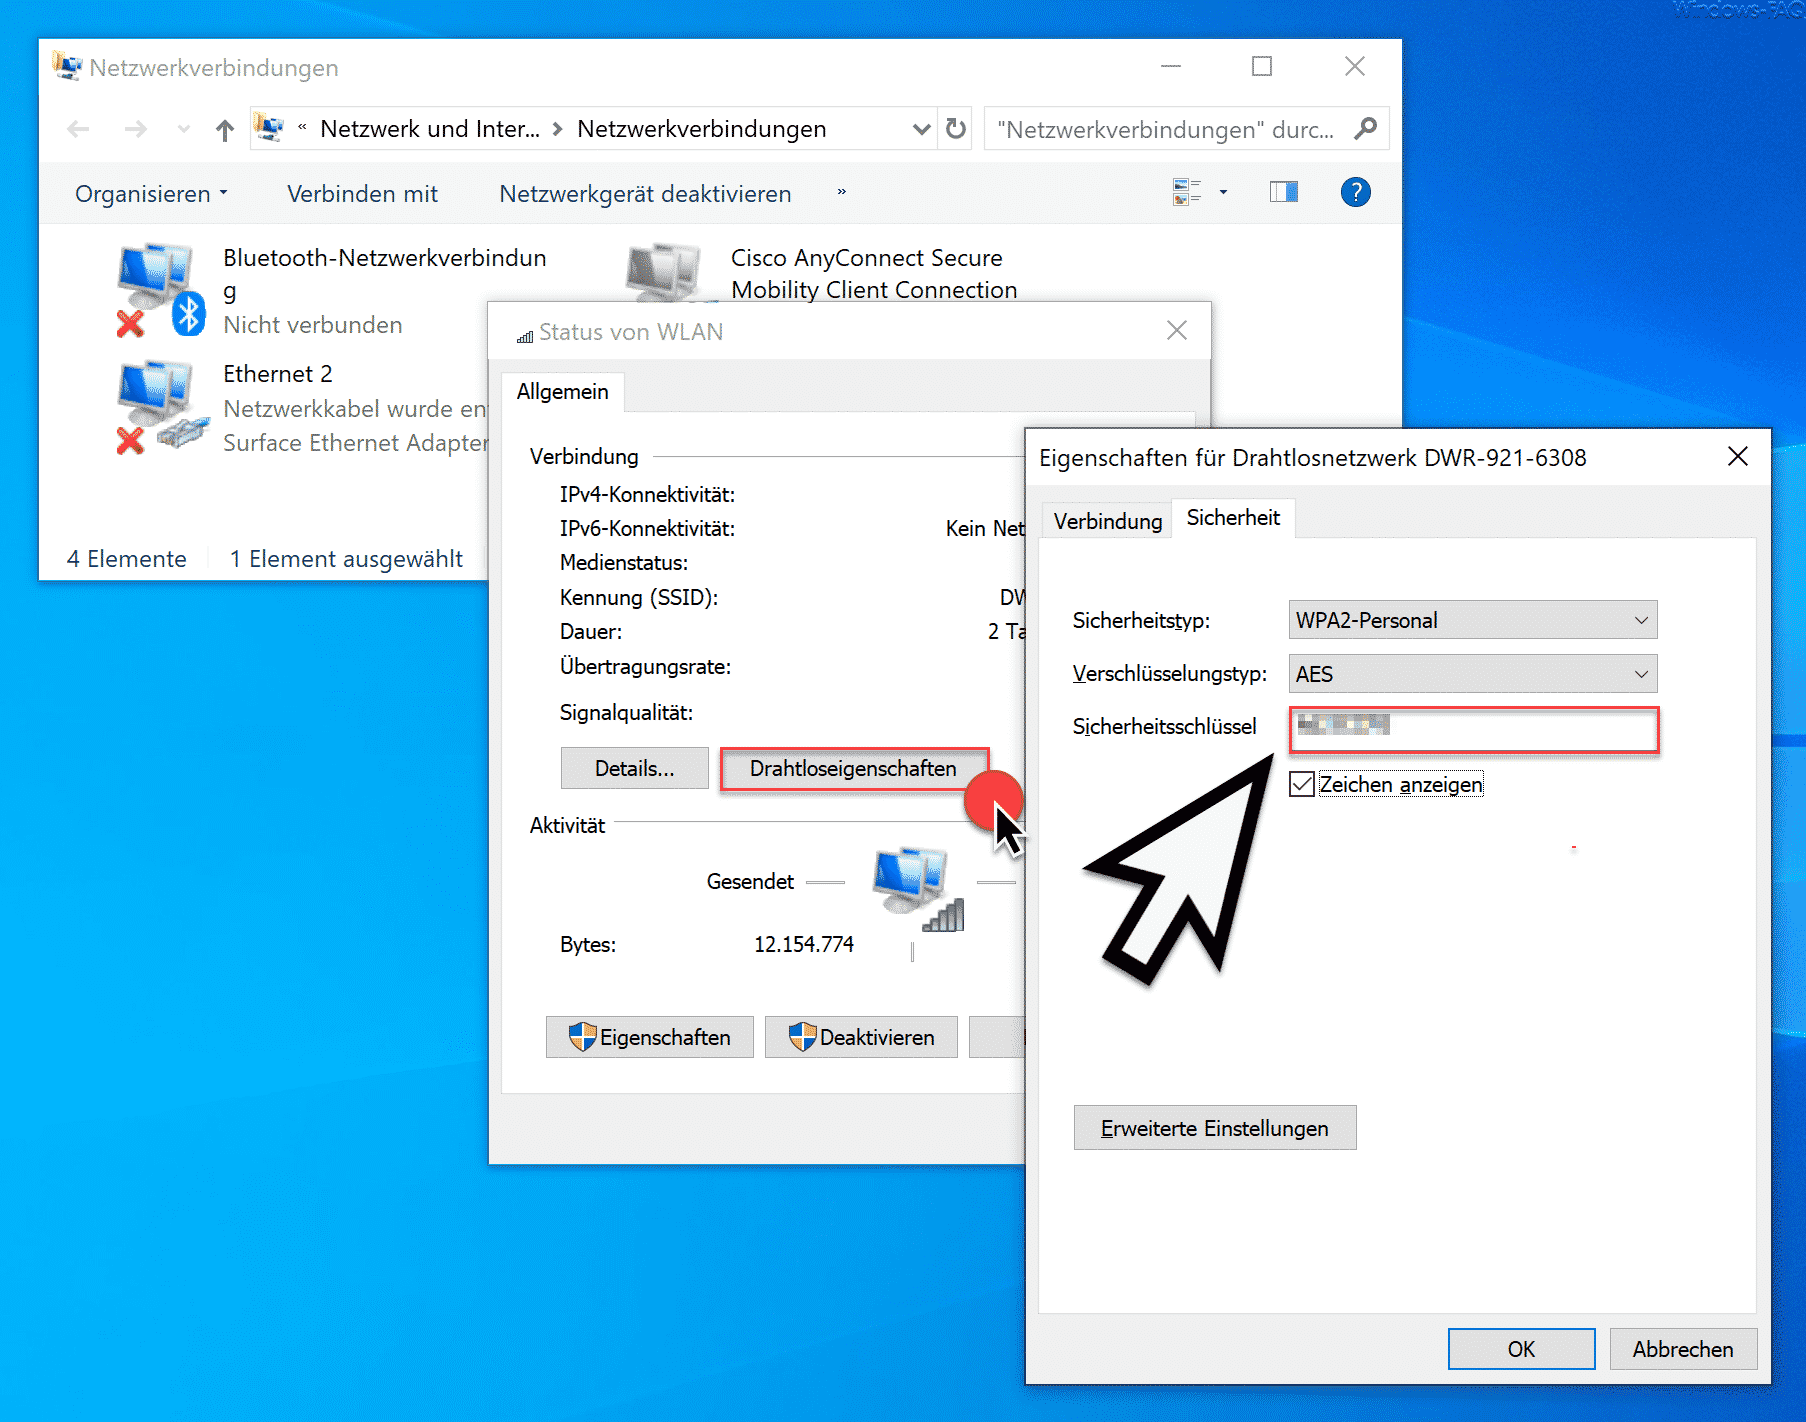Click the search magnifier icon
Screen dimensions: 1806x1422
click(x=1365, y=129)
